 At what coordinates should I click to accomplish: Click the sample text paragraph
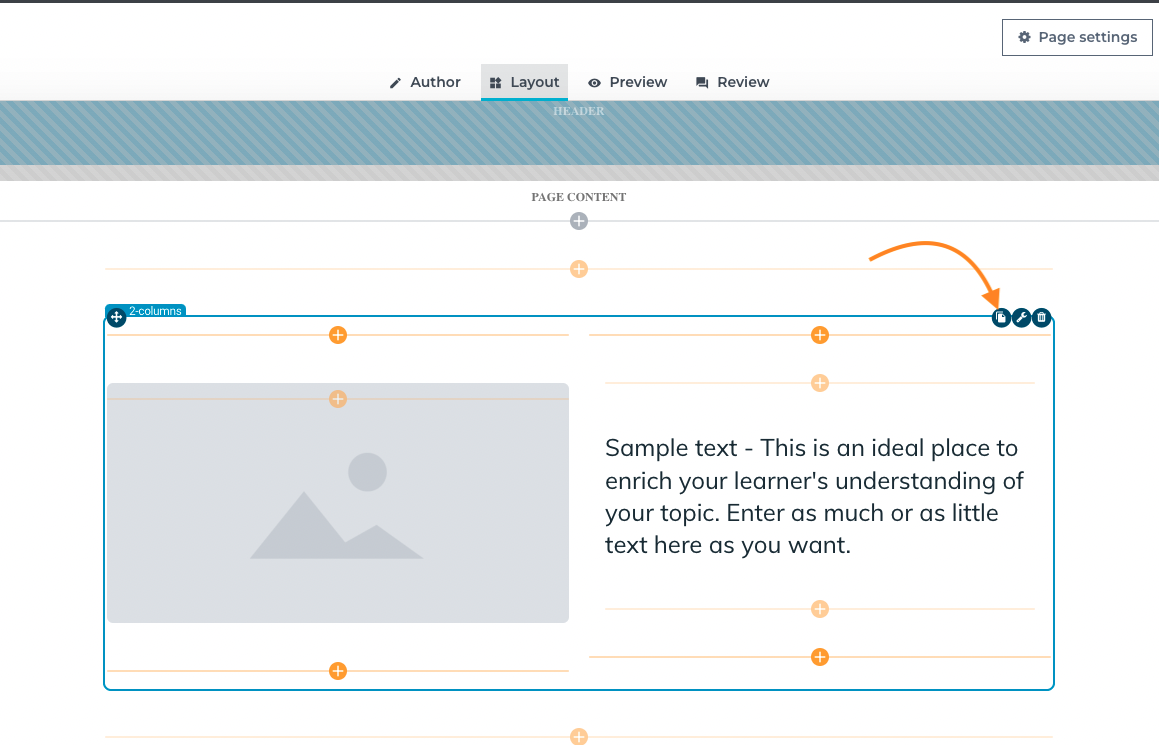(x=814, y=496)
